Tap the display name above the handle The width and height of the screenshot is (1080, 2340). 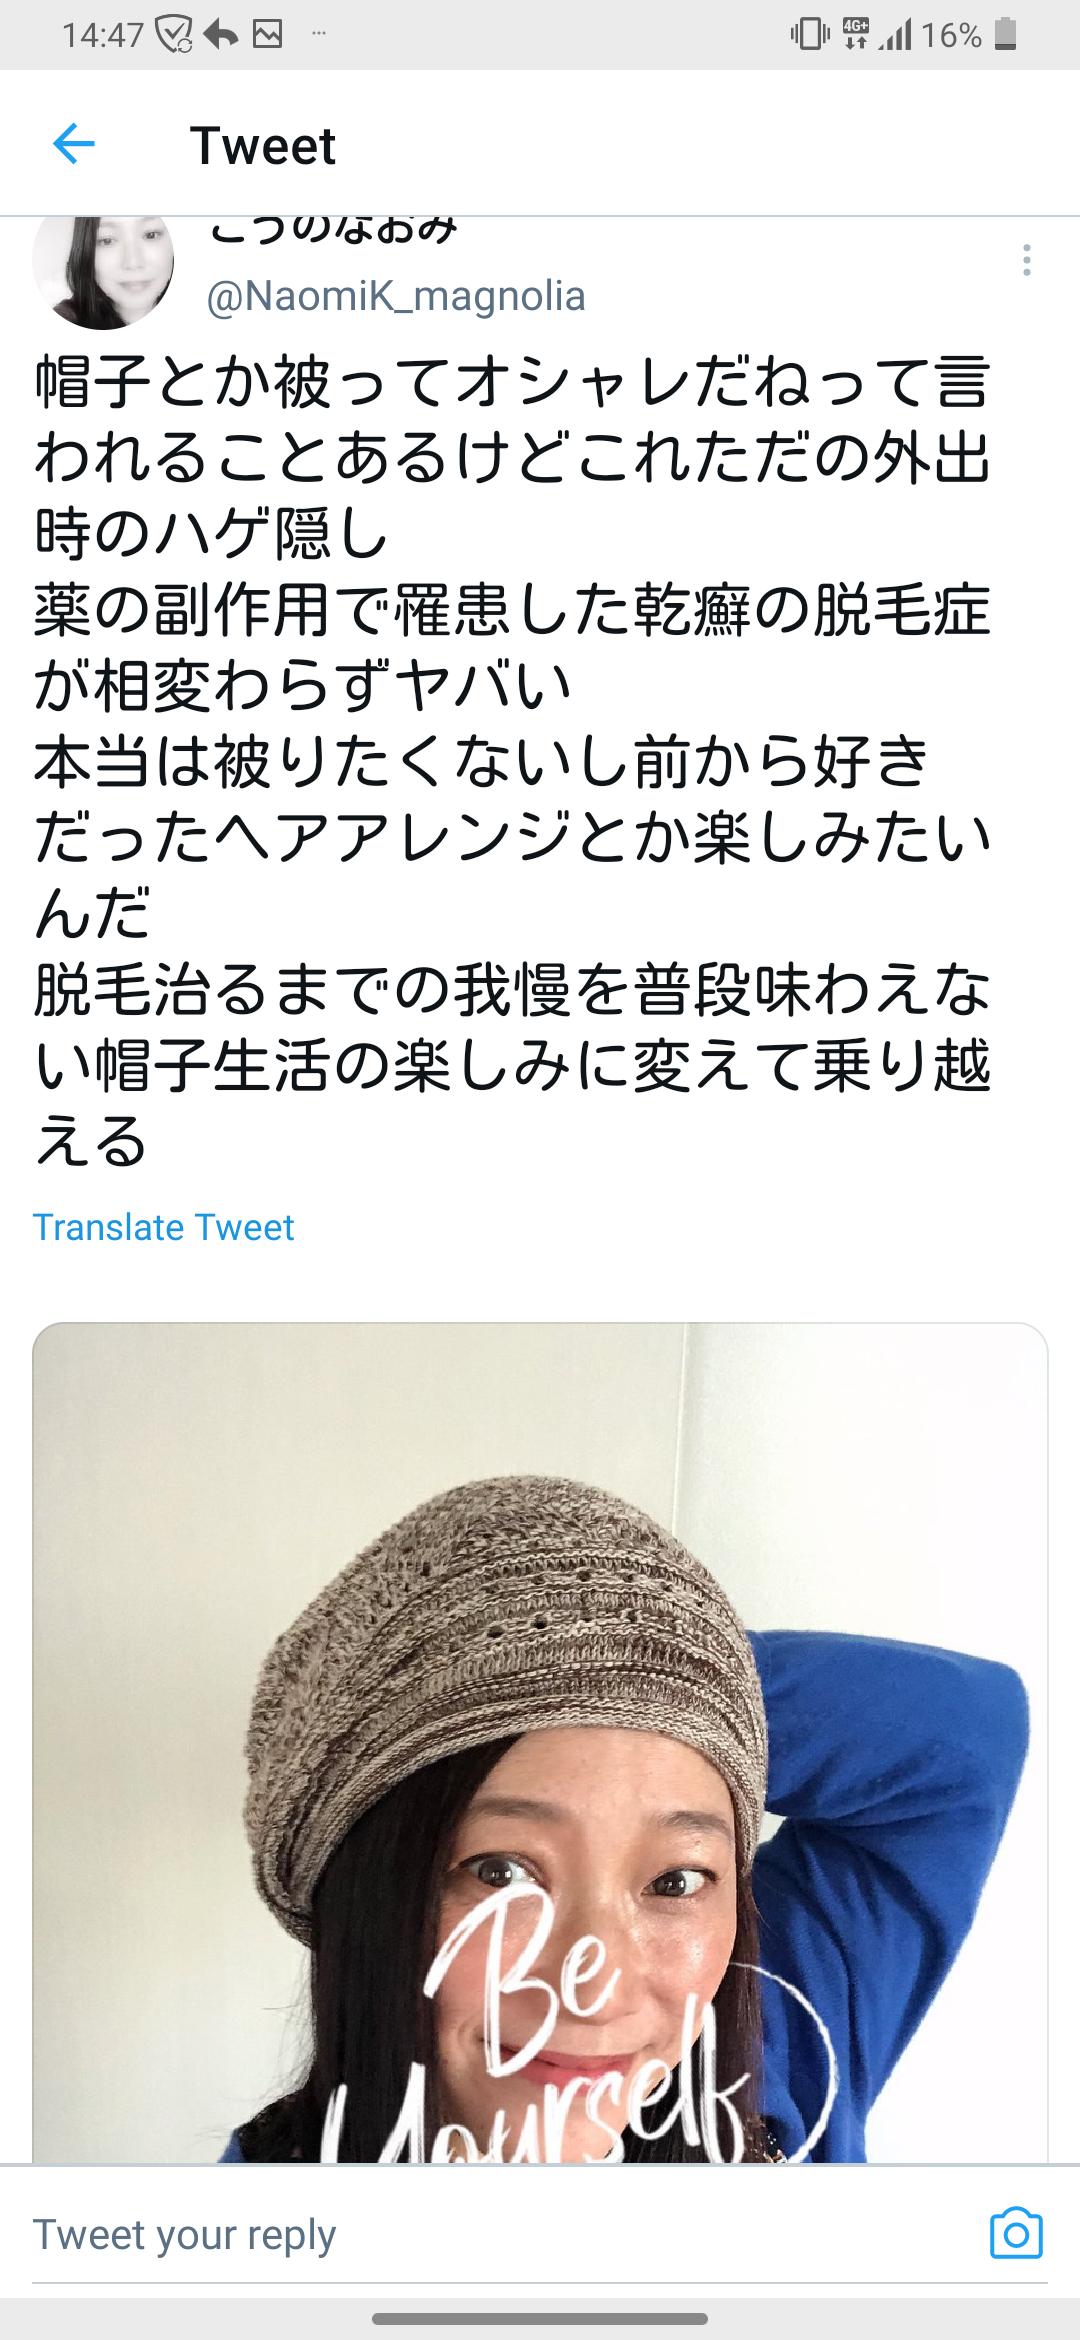point(334,229)
